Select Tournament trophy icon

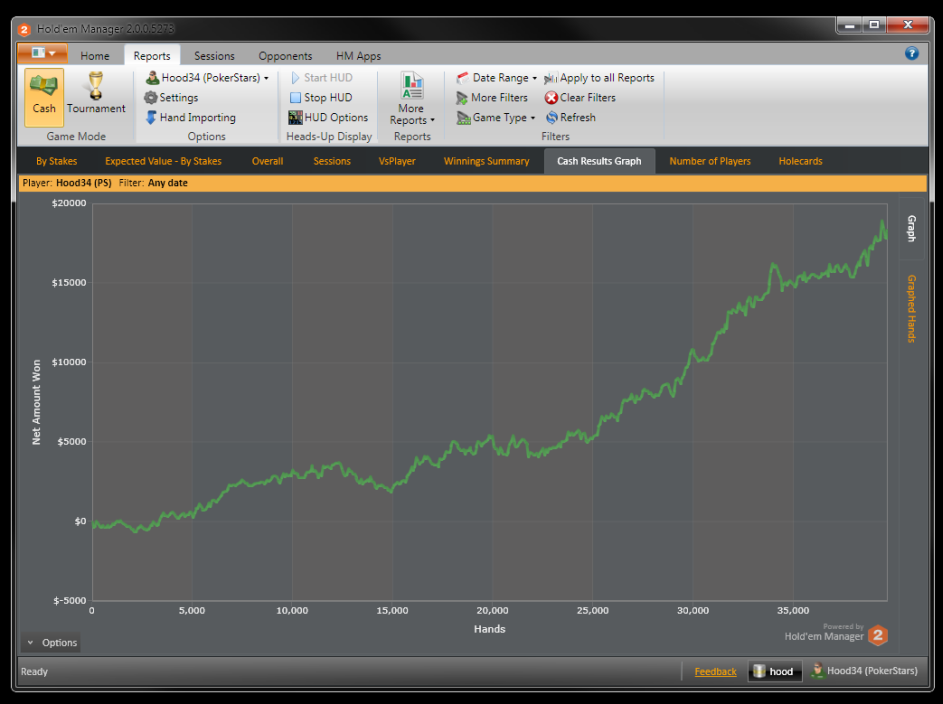[96, 94]
